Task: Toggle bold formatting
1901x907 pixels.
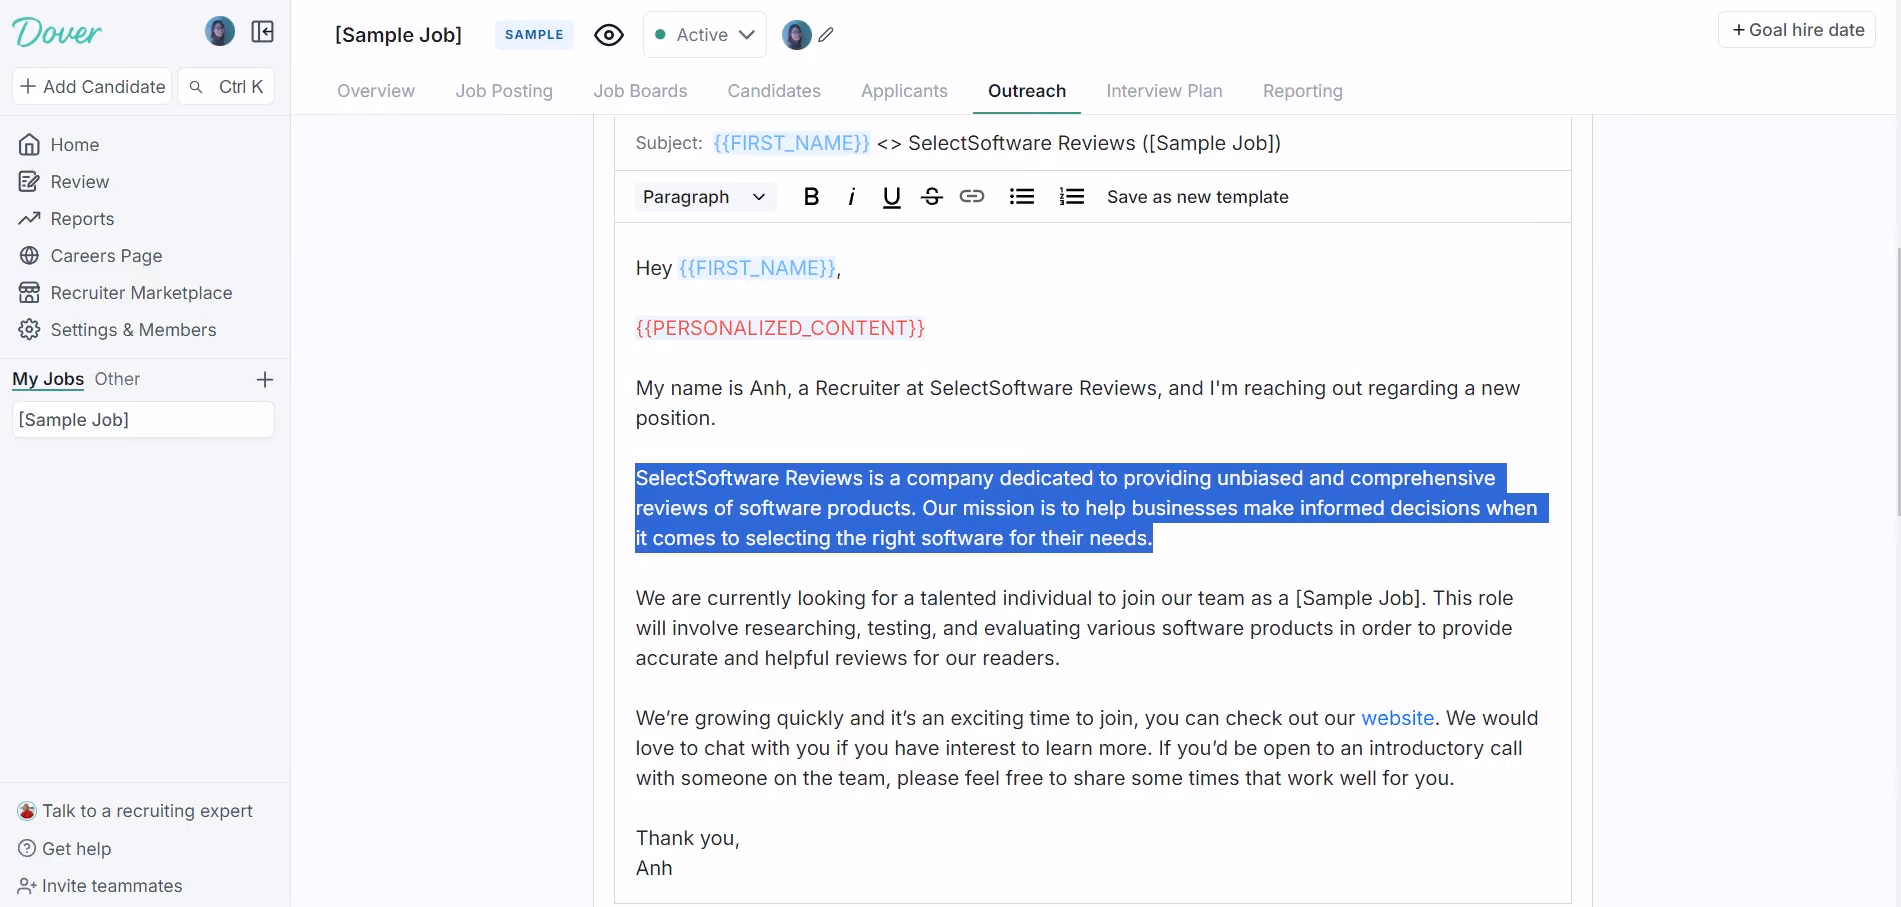Action: (x=812, y=197)
